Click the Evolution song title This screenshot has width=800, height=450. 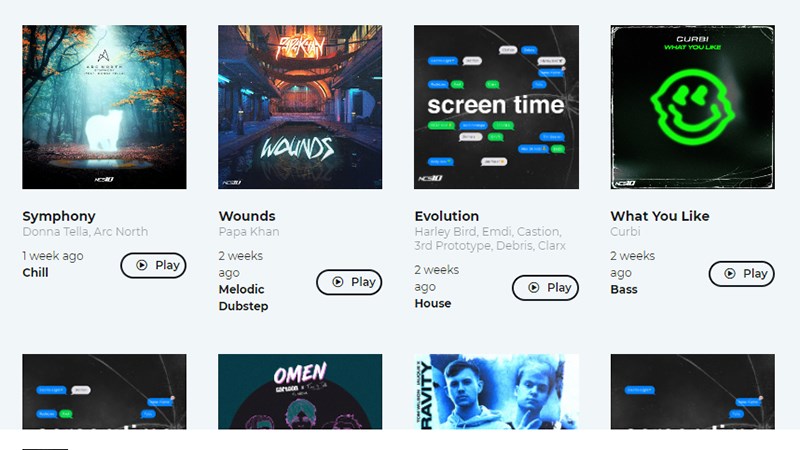click(x=446, y=216)
